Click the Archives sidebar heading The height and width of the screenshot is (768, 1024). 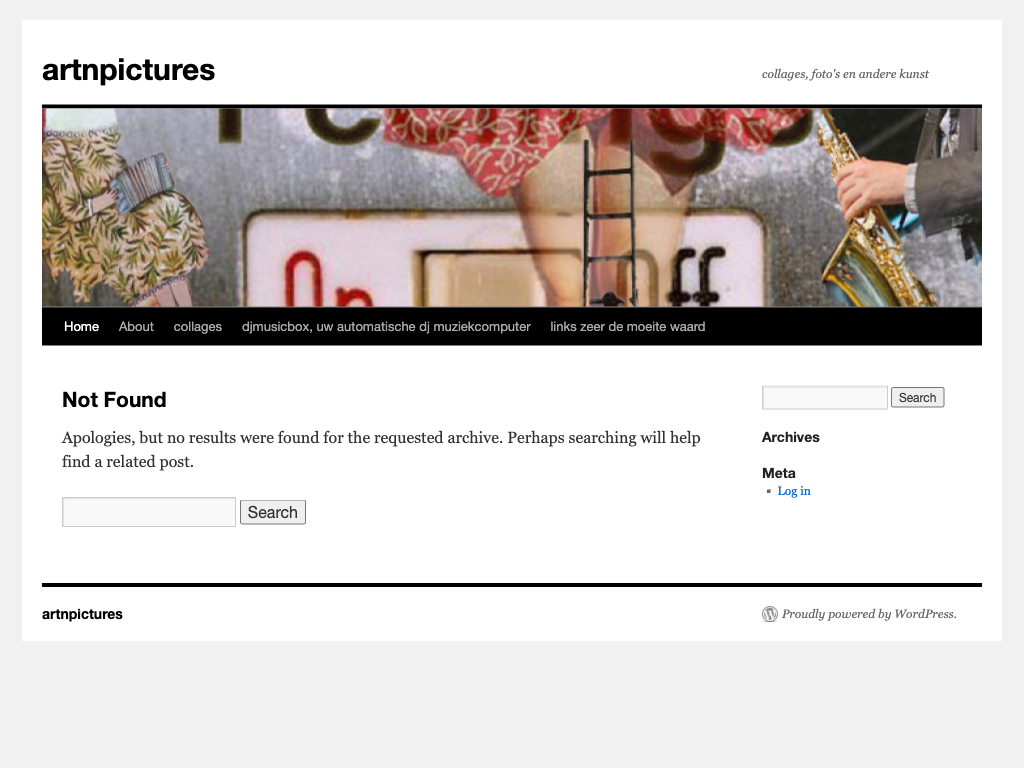pos(790,437)
